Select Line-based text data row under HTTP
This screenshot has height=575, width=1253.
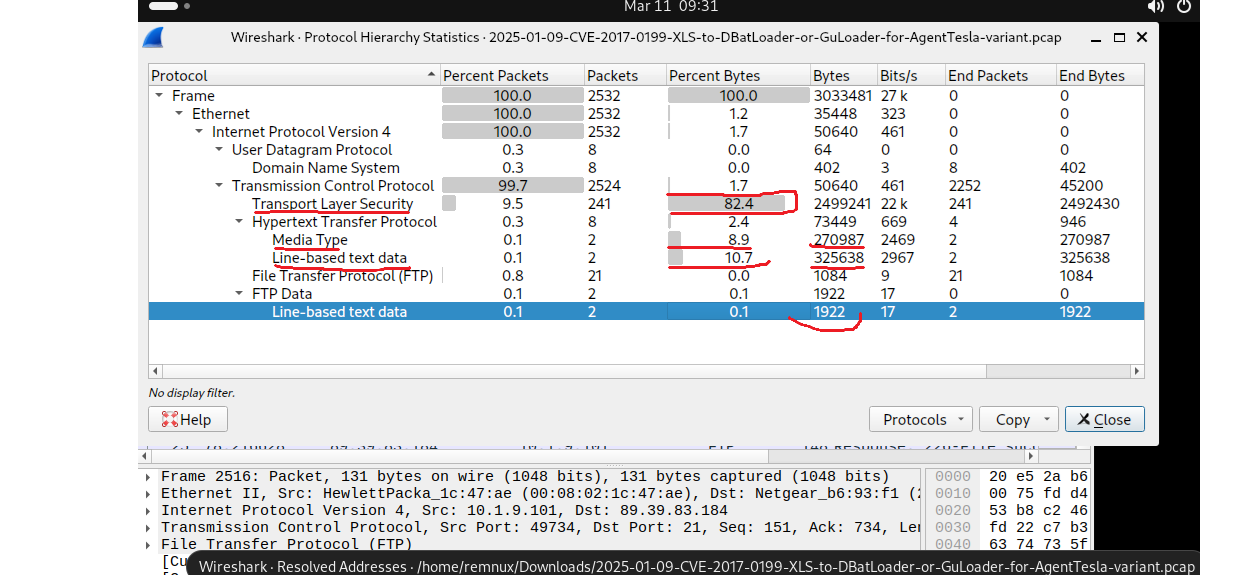point(646,258)
